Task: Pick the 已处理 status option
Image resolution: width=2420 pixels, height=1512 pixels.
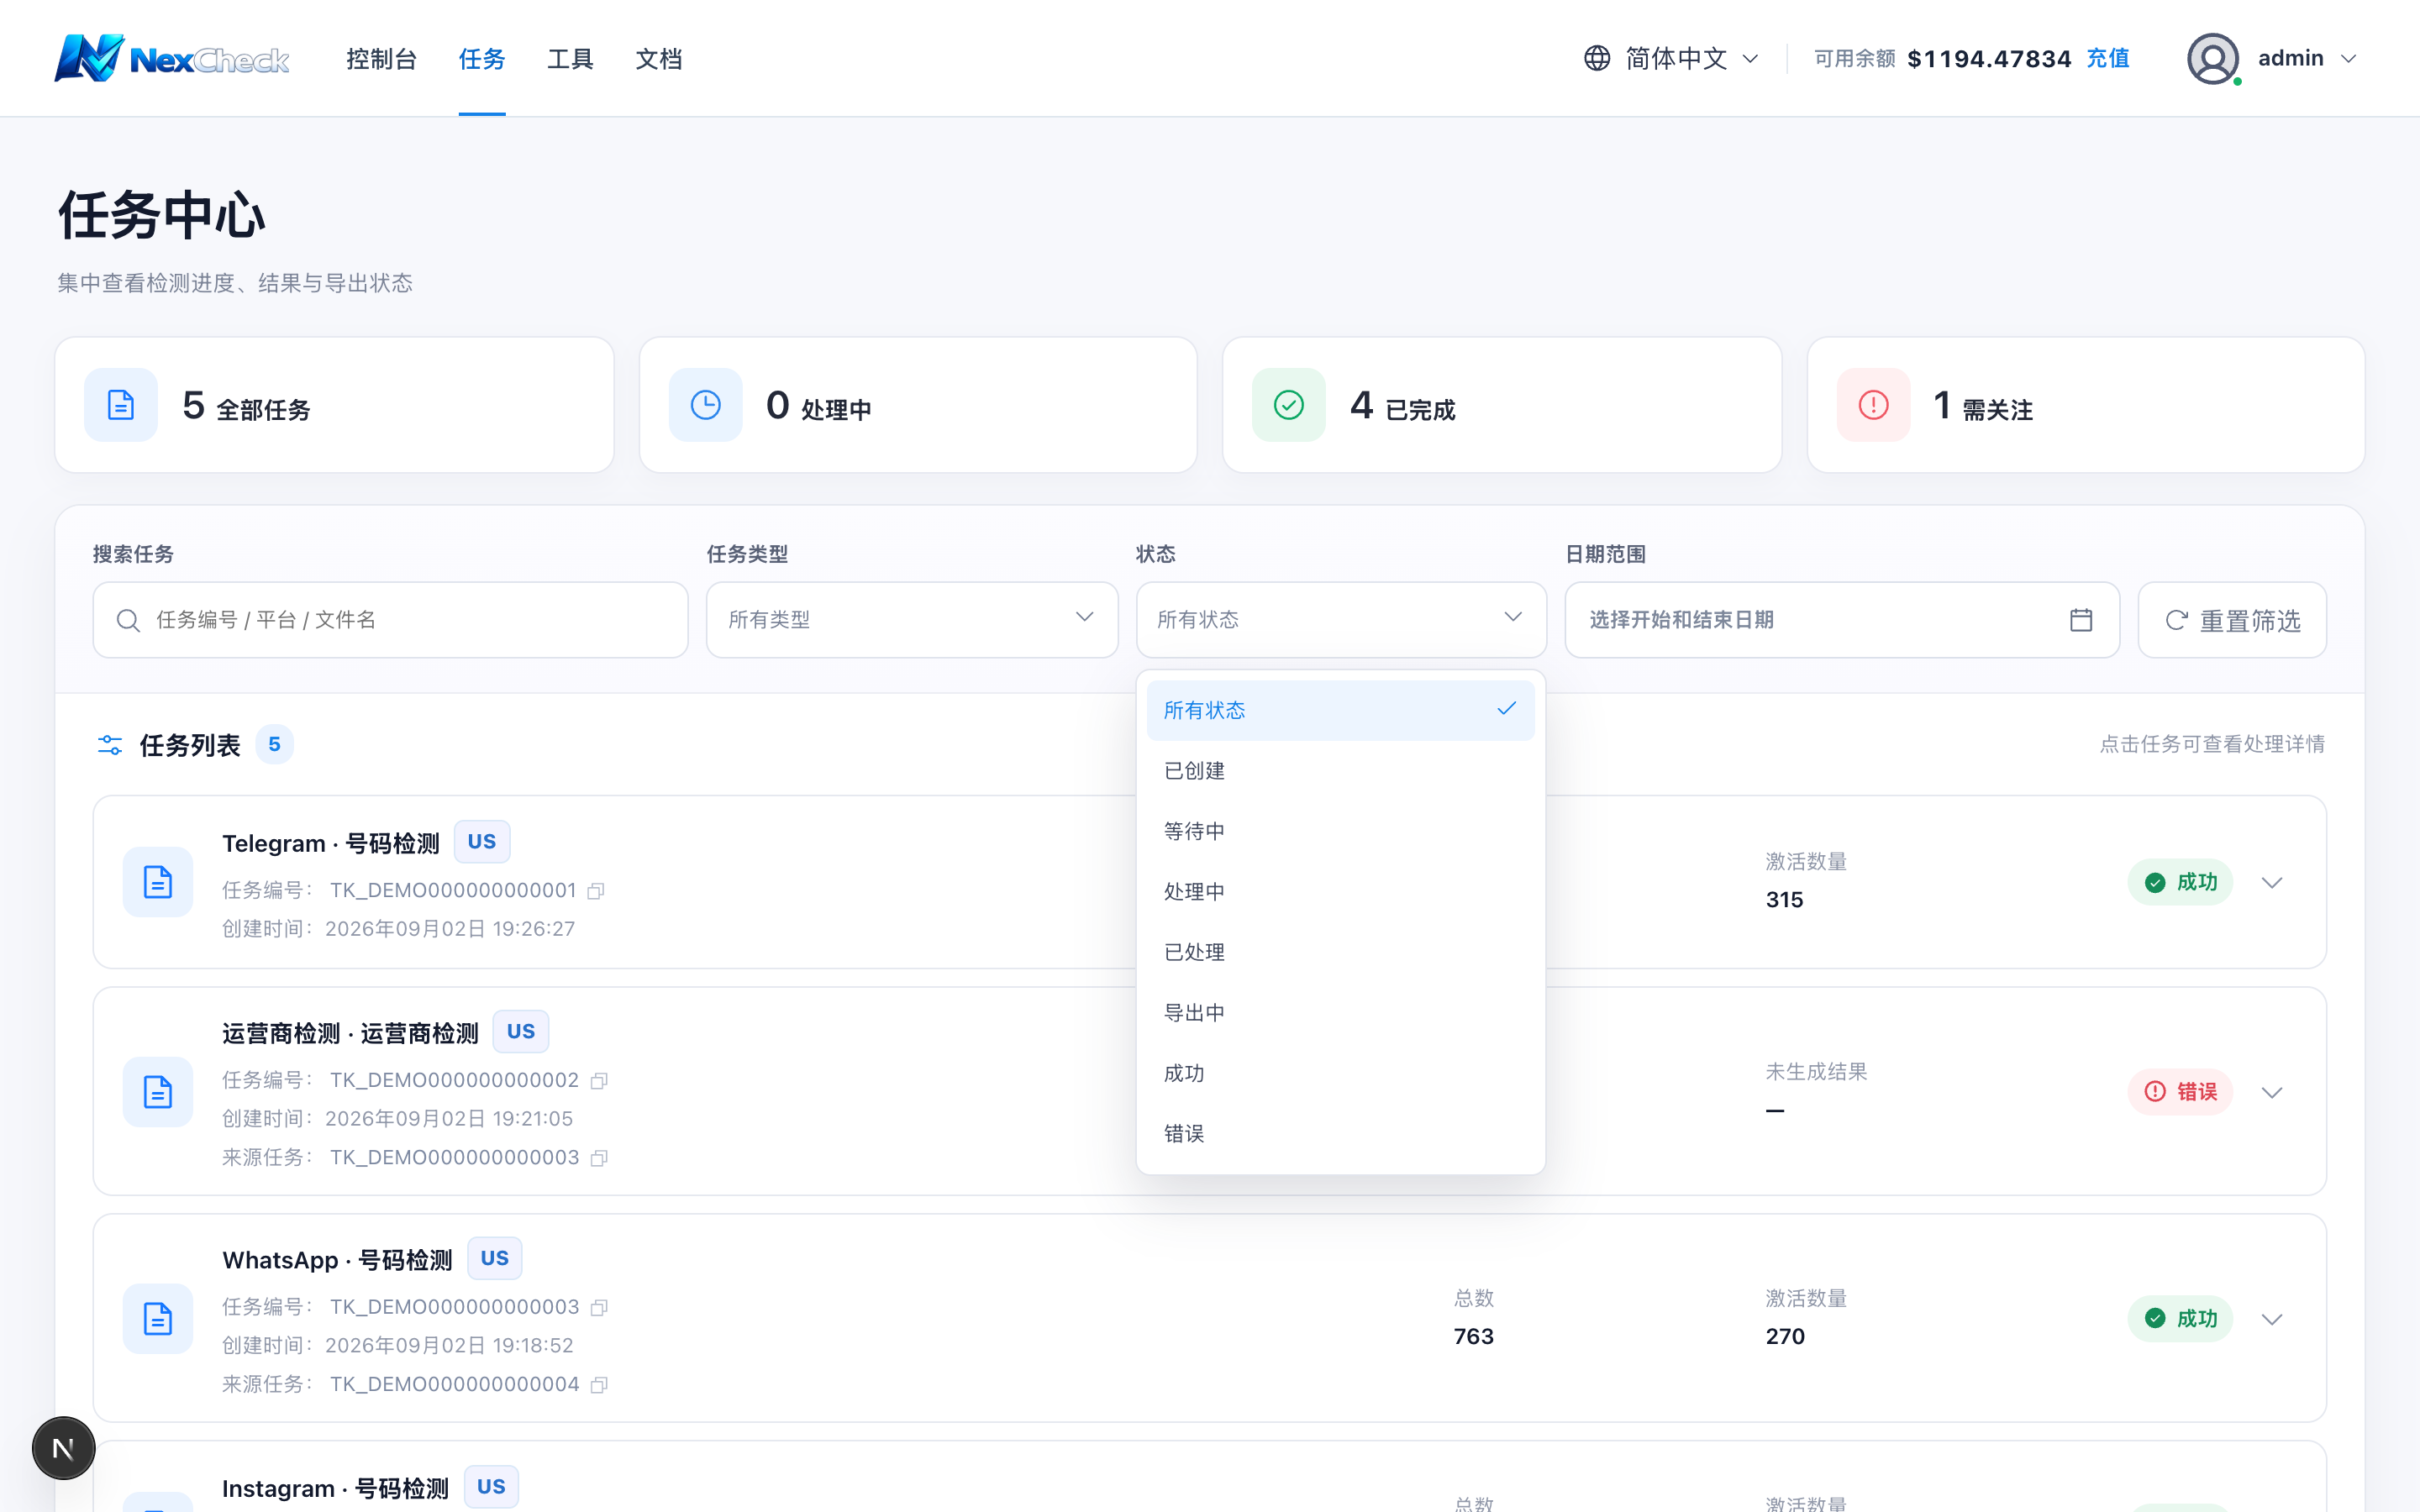Action: (1341, 952)
